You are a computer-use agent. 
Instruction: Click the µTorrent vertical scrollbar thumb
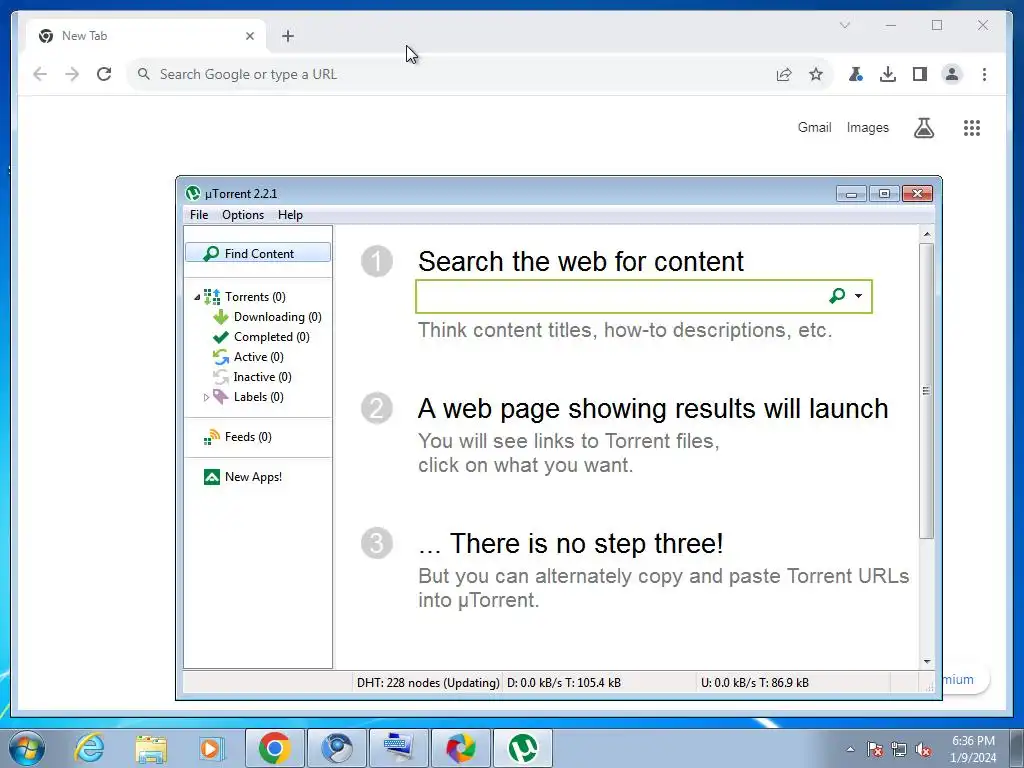[926, 391]
